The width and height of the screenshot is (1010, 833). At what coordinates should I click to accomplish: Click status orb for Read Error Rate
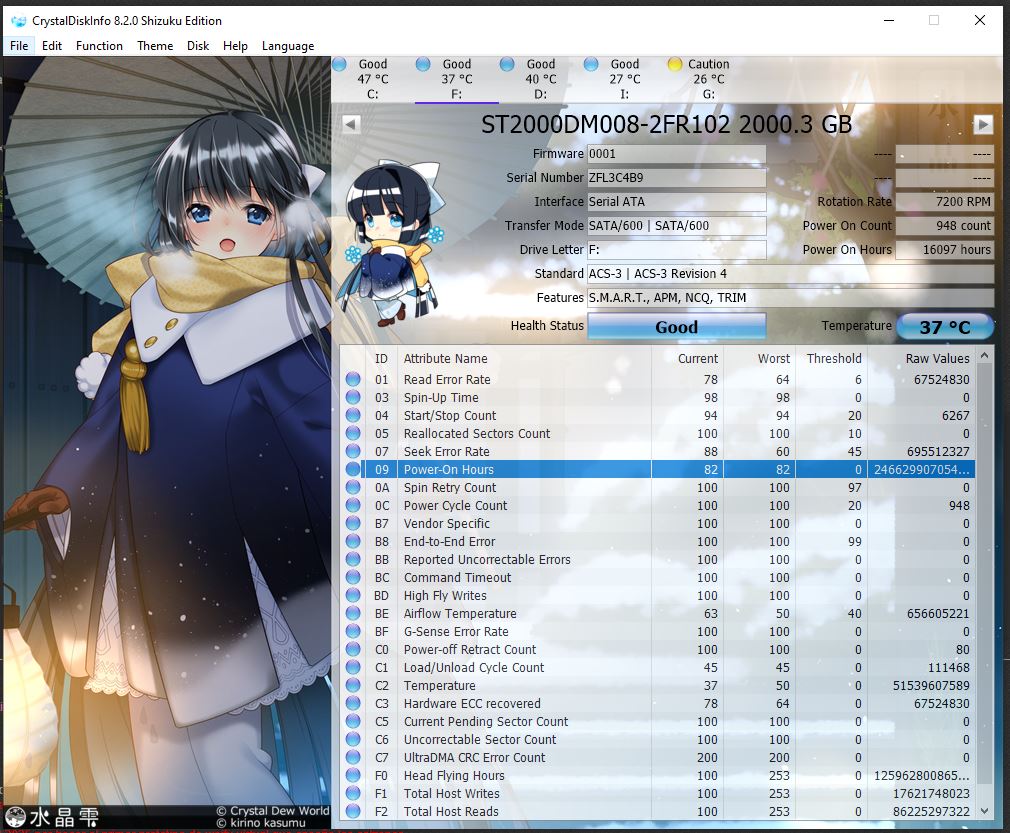pyautogui.click(x=353, y=380)
